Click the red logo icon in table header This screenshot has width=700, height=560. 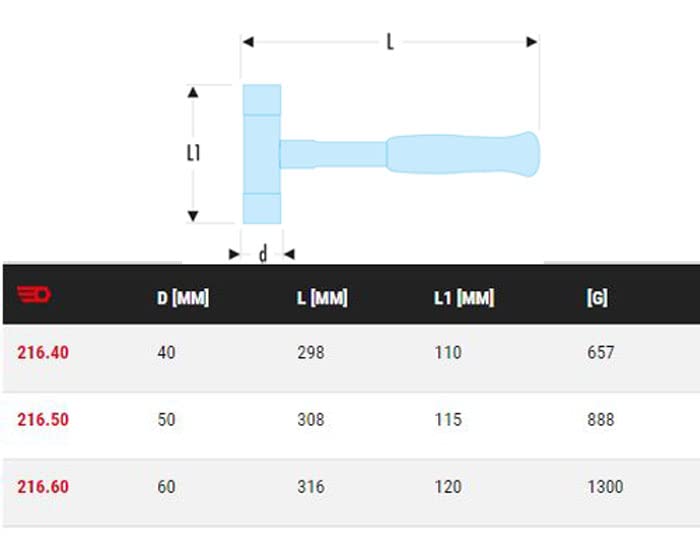[x=33, y=295]
